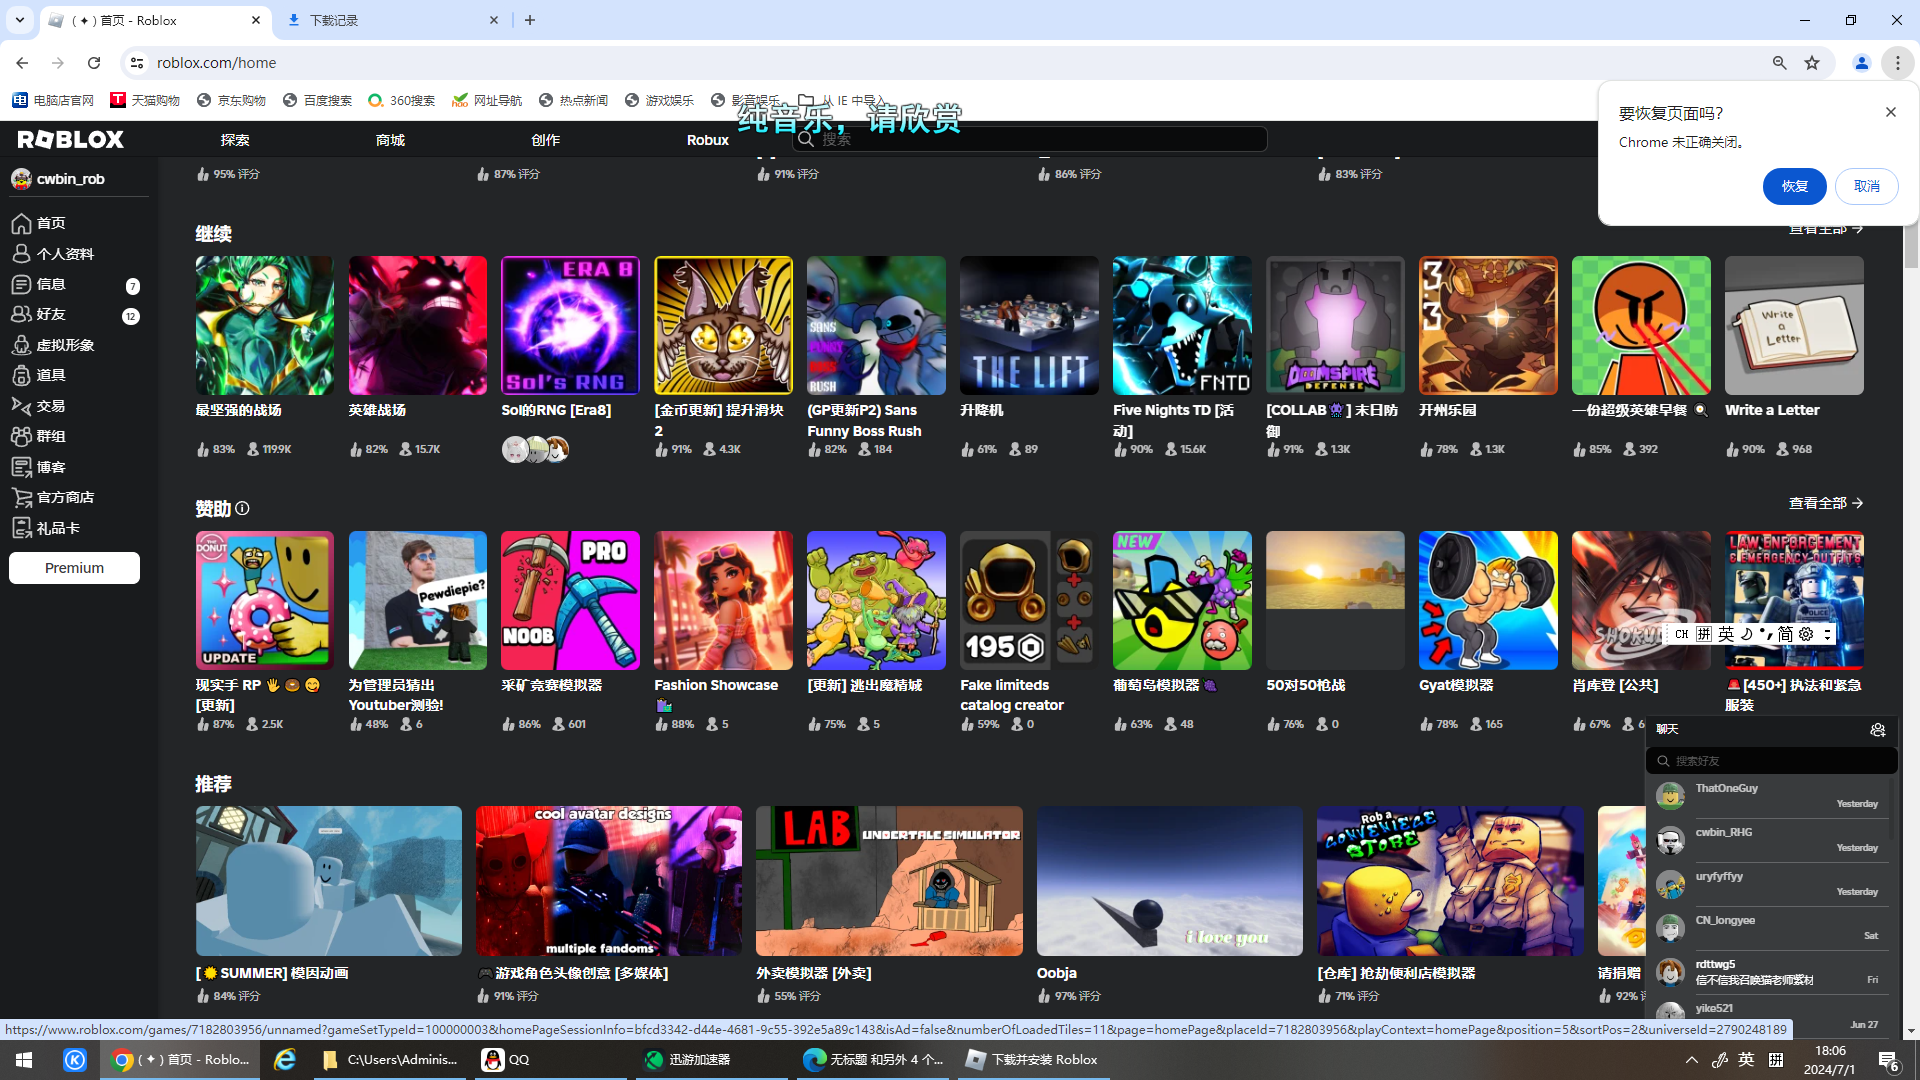The width and height of the screenshot is (1920, 1080).
Task: Open Write a Letter game thumbnail
Action: (1794, 325)
